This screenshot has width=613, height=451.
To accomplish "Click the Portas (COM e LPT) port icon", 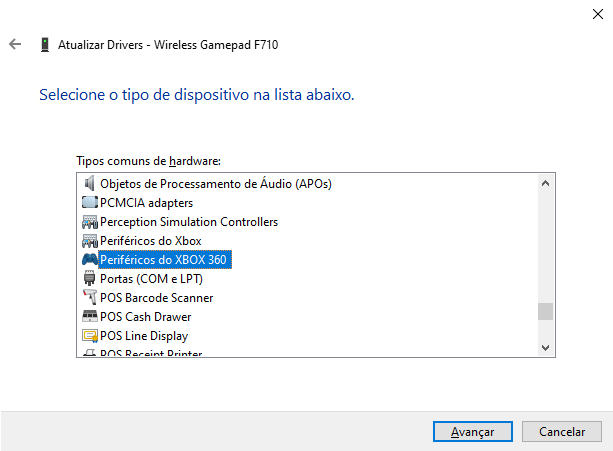I will click(x=89, y=279).
